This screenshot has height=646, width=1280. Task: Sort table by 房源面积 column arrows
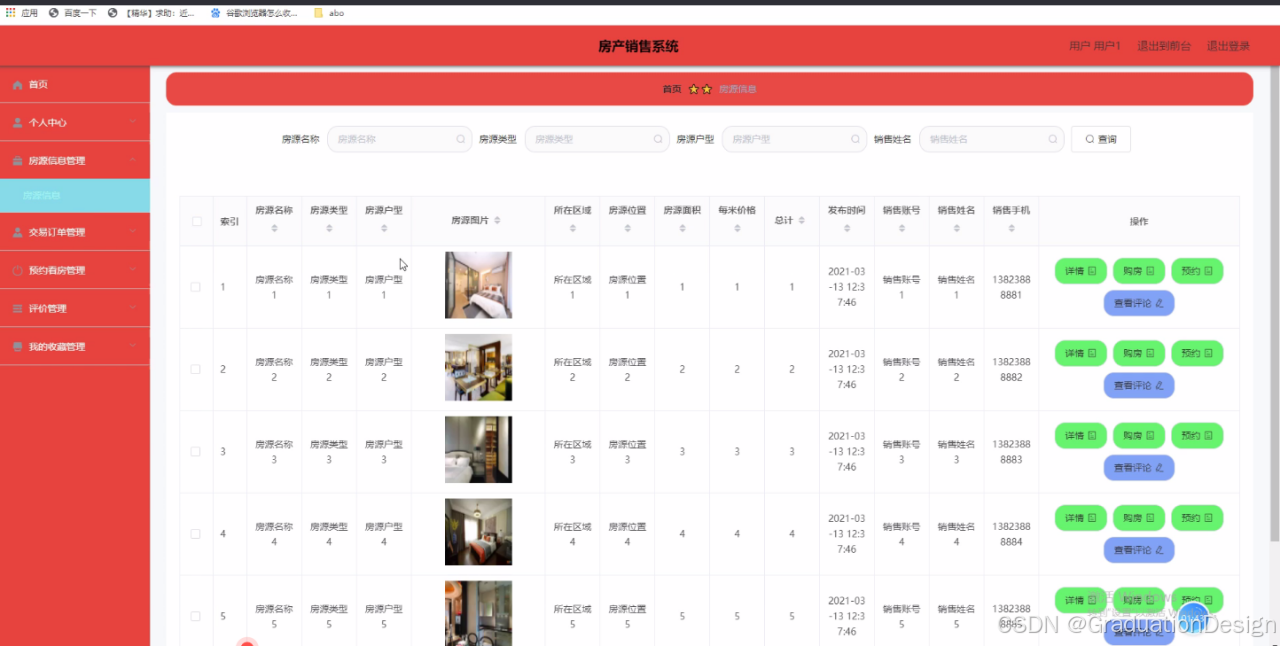pos(682,229)
